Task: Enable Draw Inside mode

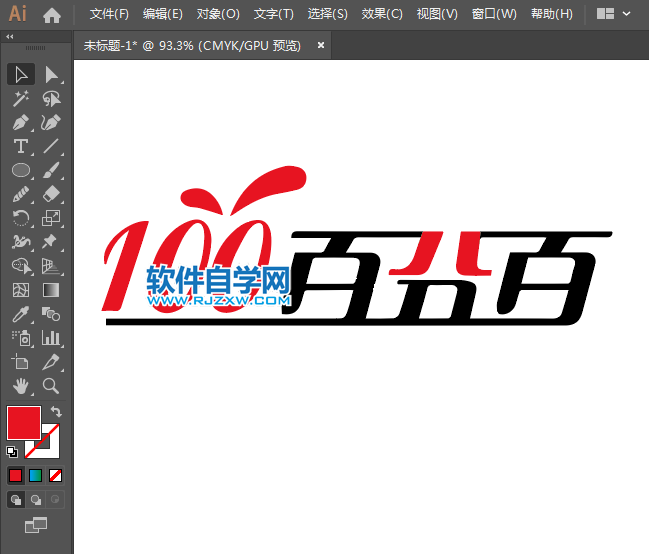Action: tap(55, 500)
